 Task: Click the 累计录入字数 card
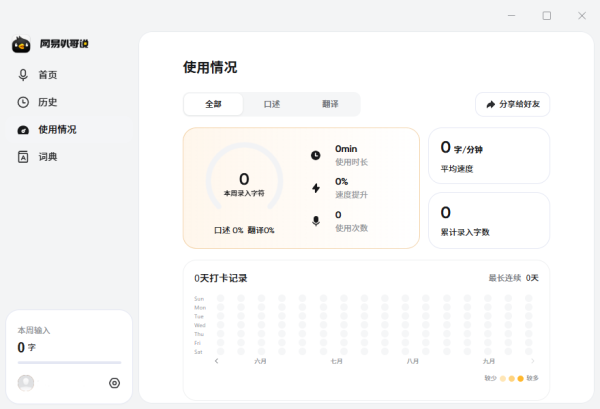pyautogui.click(x=489, y=220)
